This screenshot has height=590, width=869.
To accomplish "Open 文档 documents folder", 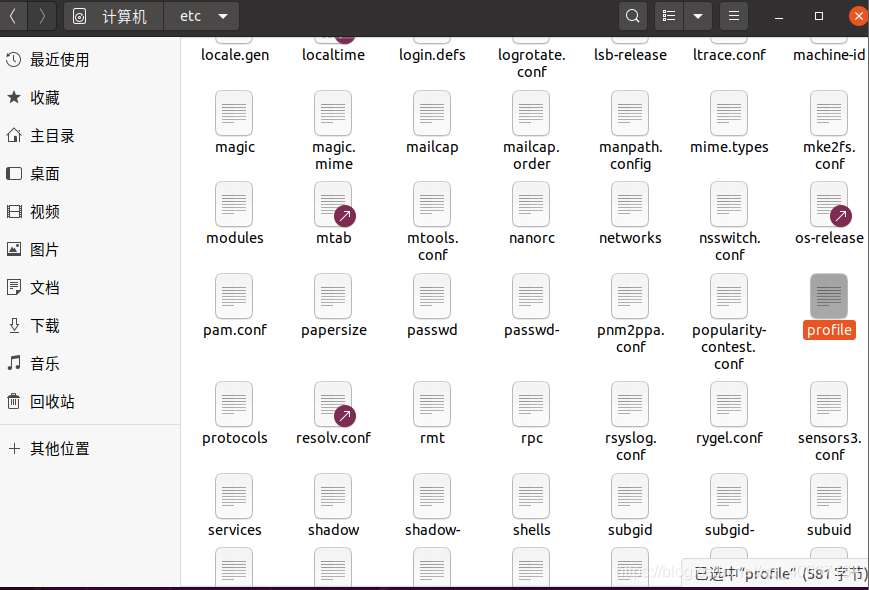I will [90, 288].
